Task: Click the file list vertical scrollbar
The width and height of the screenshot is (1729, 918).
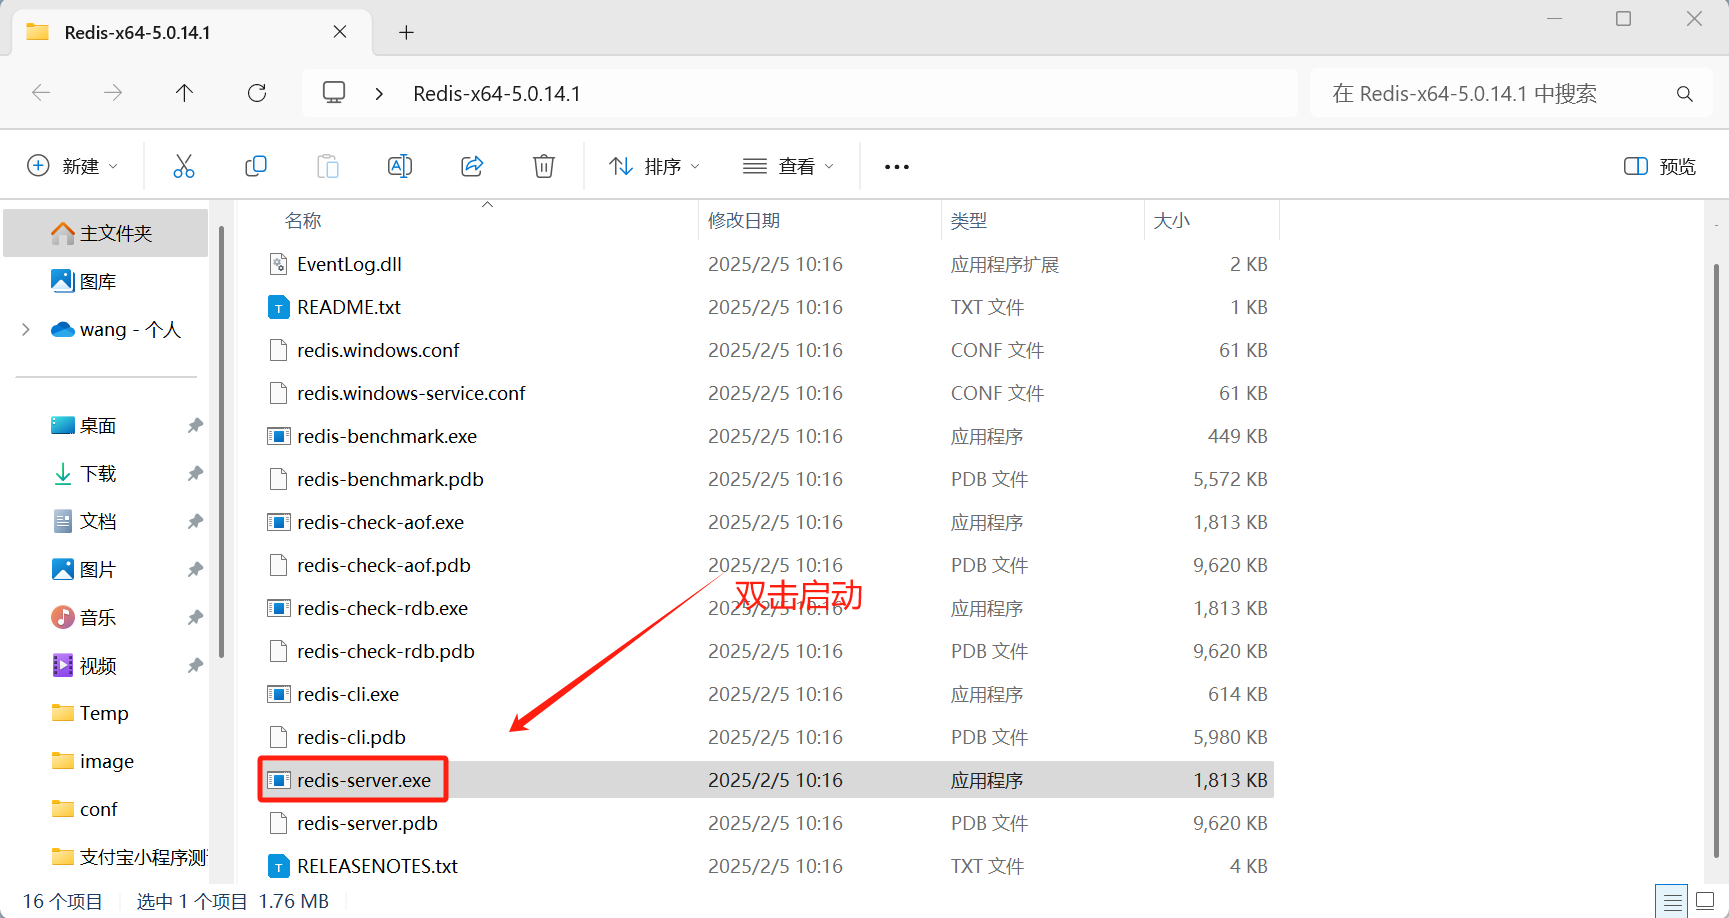Action: pos(1716,560)
